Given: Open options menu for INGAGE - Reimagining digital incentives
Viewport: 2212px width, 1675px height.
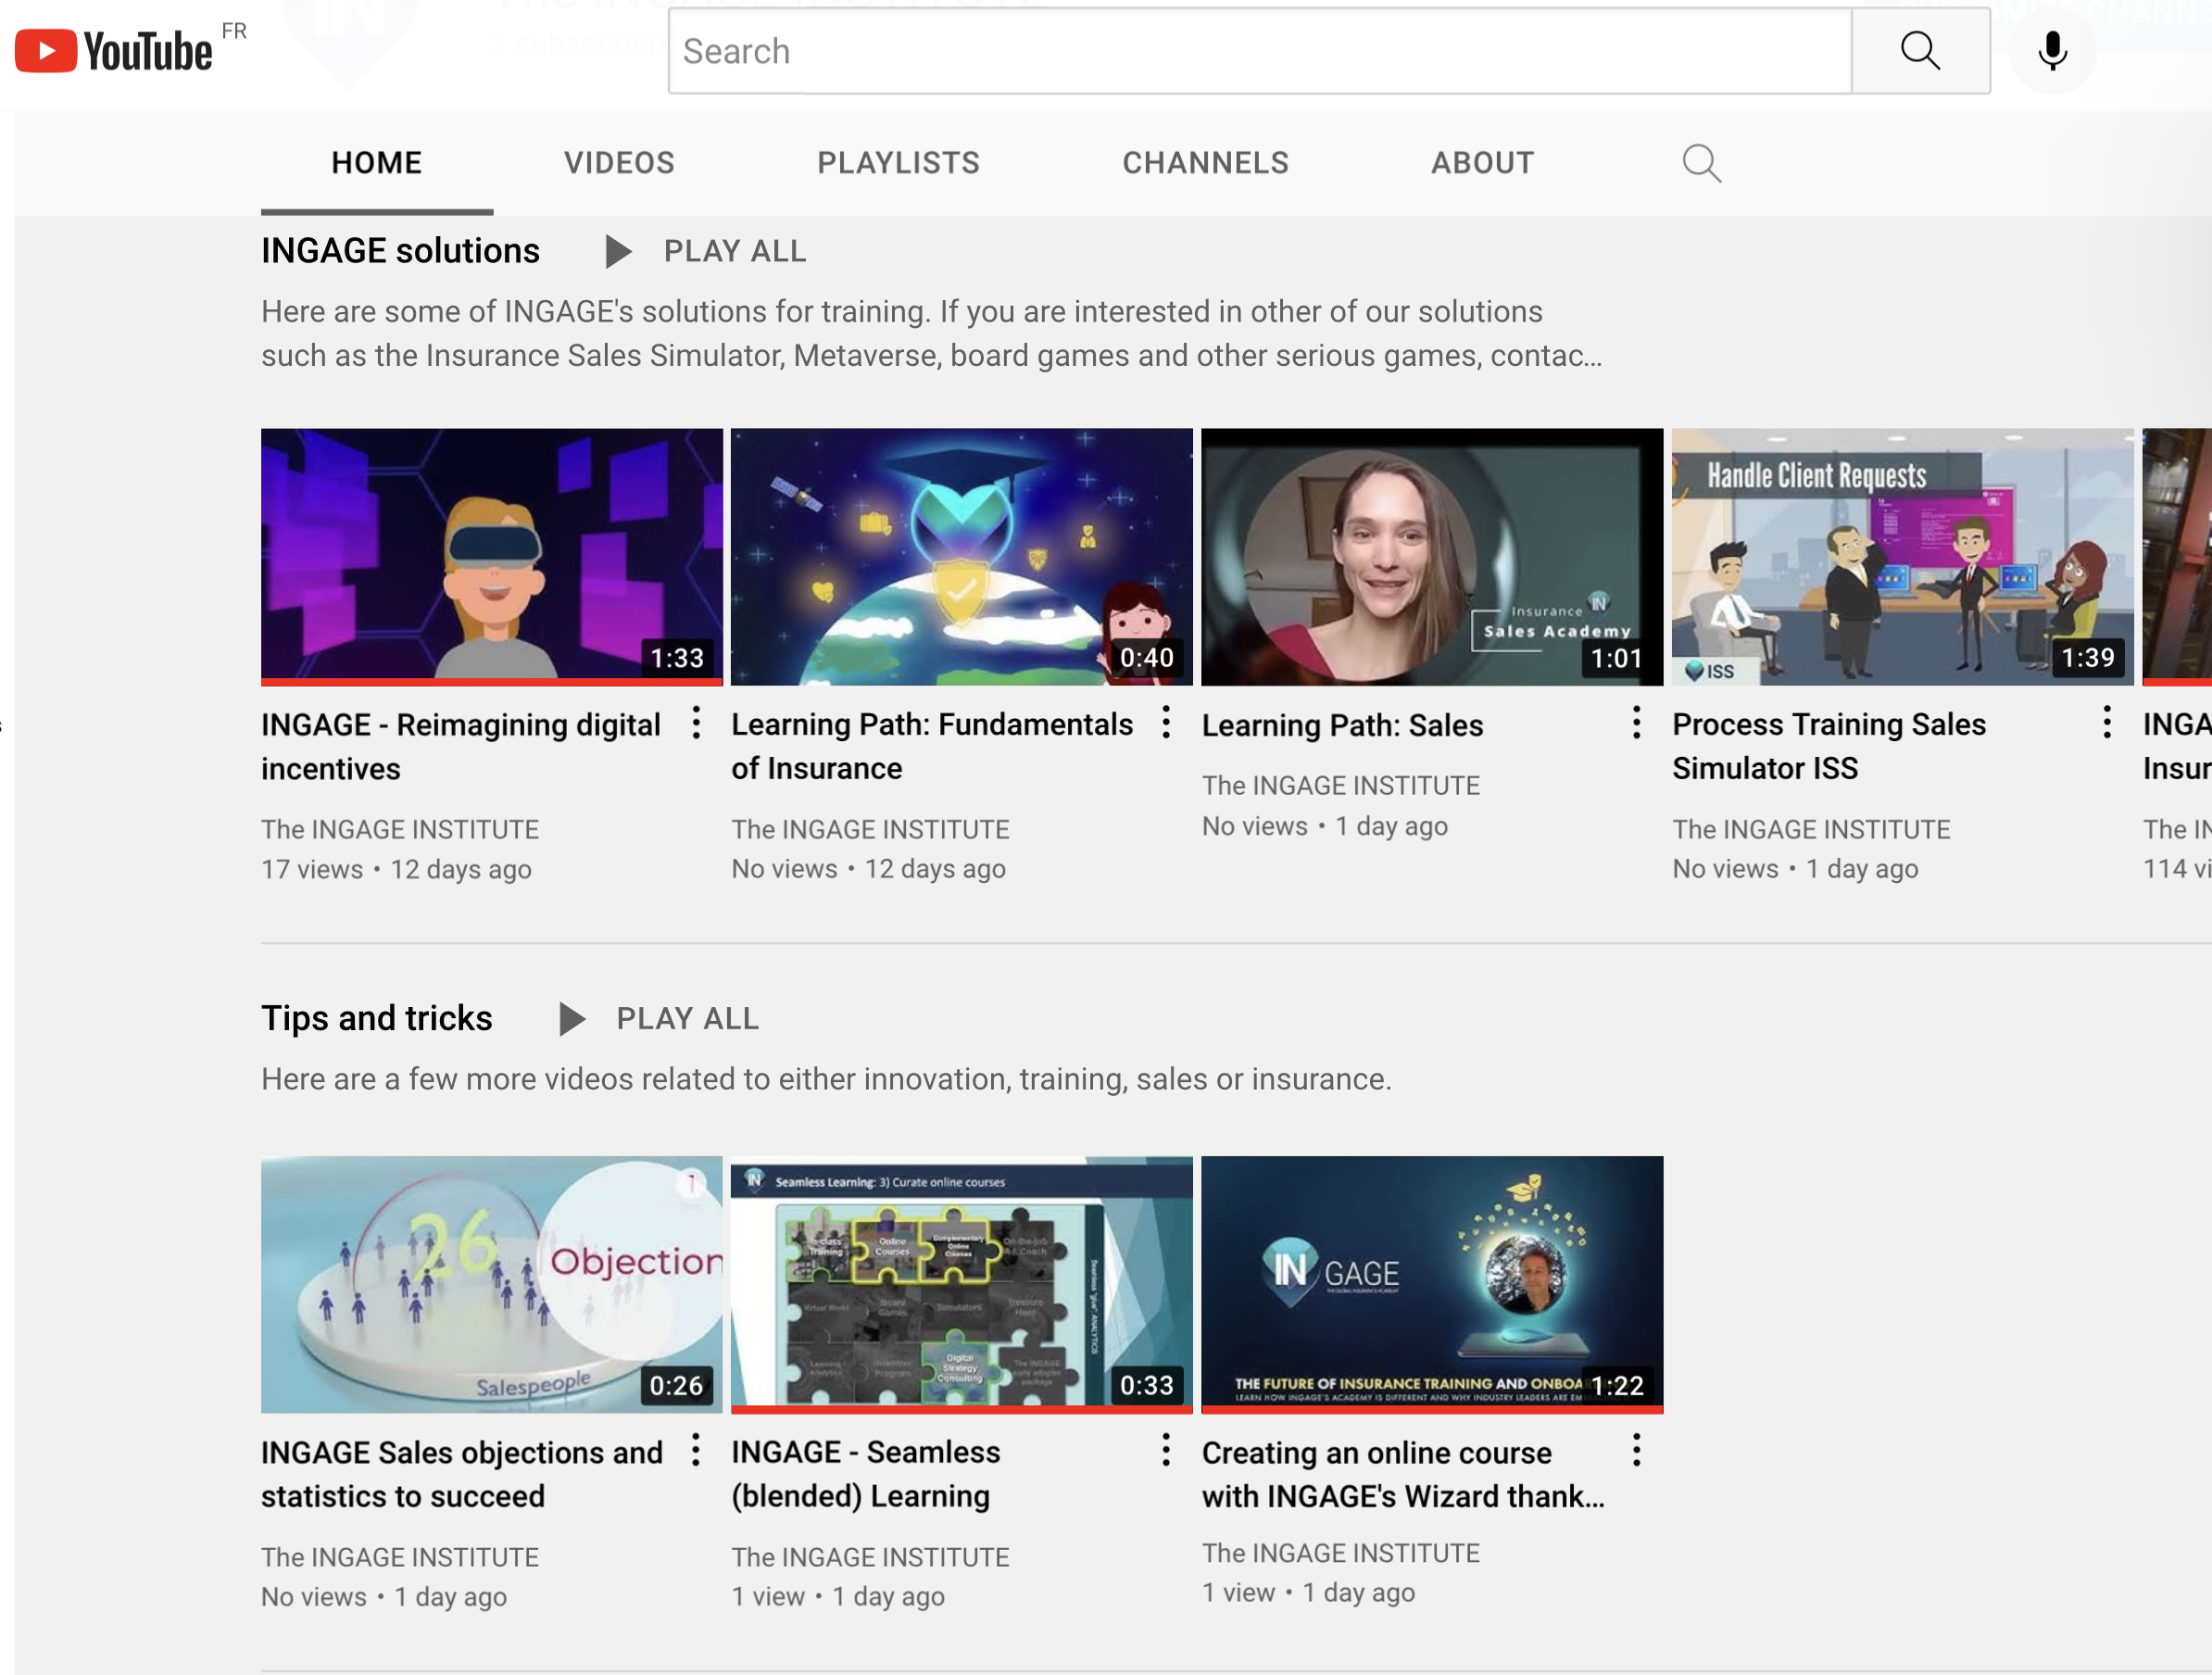Looking at the screenshot, I should [x=695, y=723].
